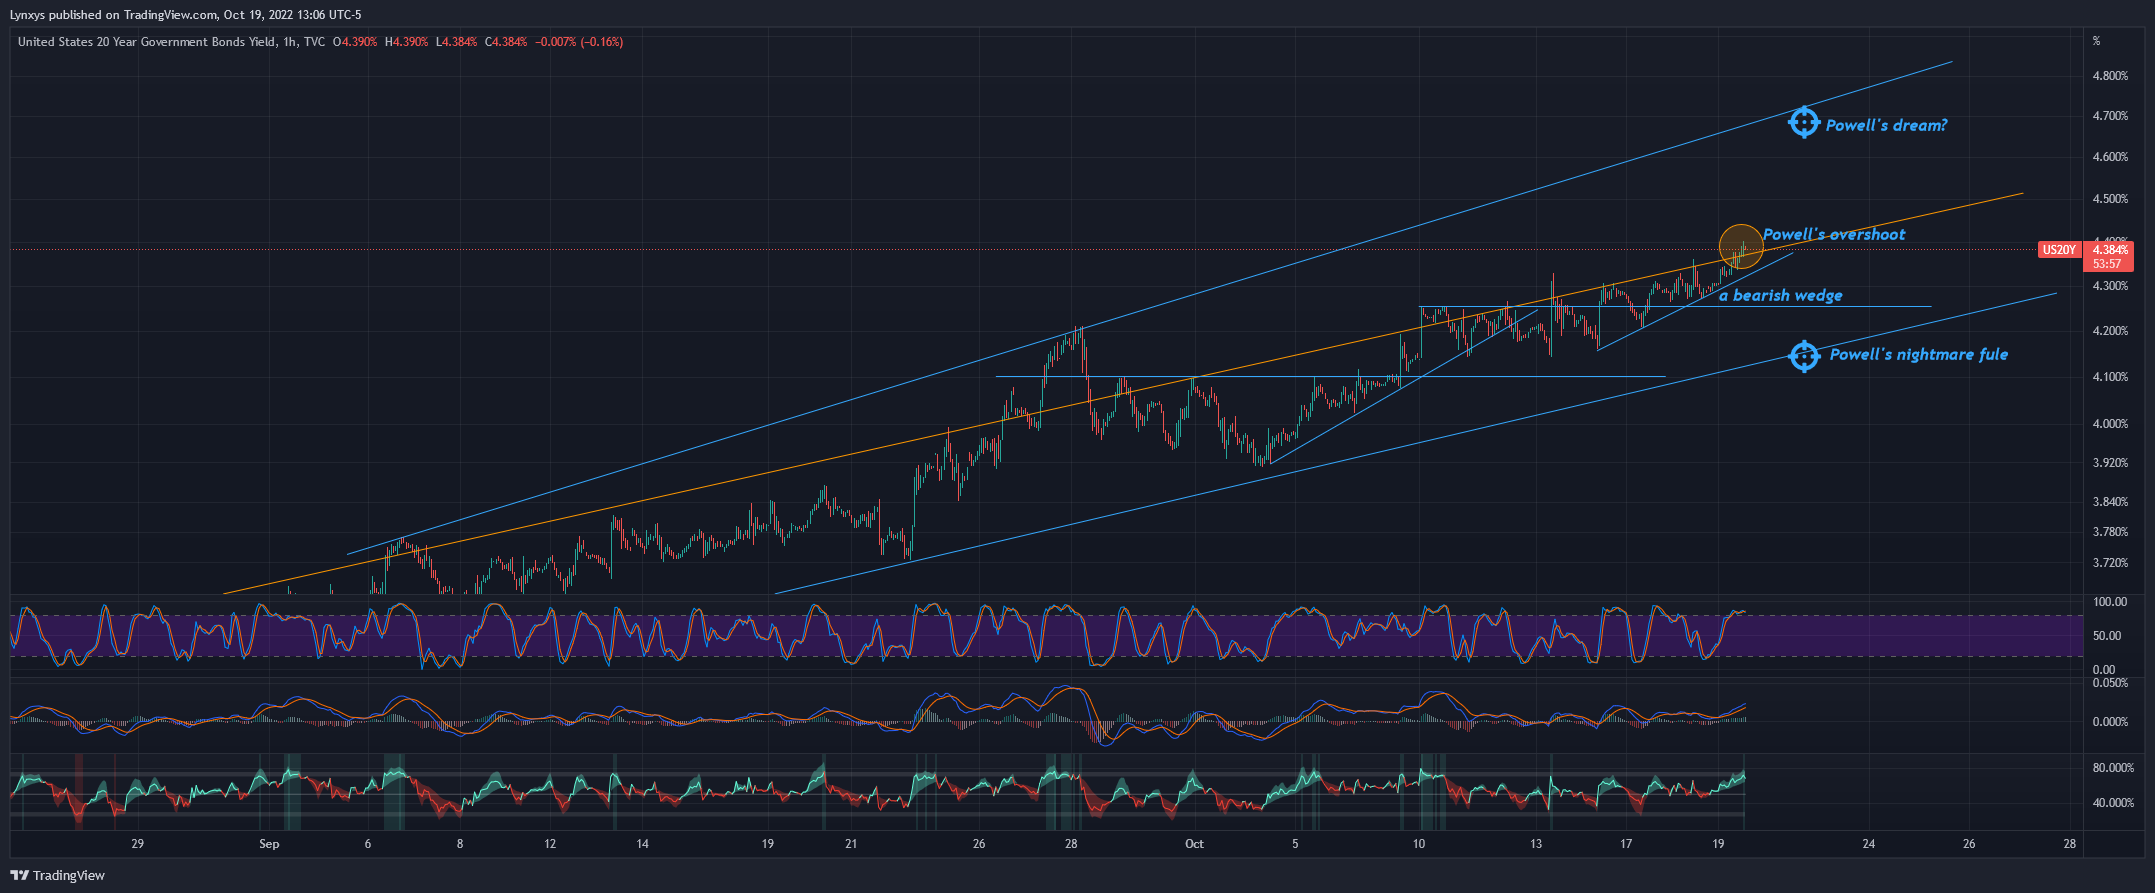Select the "a bearish wedge" annotation text
The width and height of the screenshot is (2155, 893).
pyautogui.click(x=1780, y=295)
